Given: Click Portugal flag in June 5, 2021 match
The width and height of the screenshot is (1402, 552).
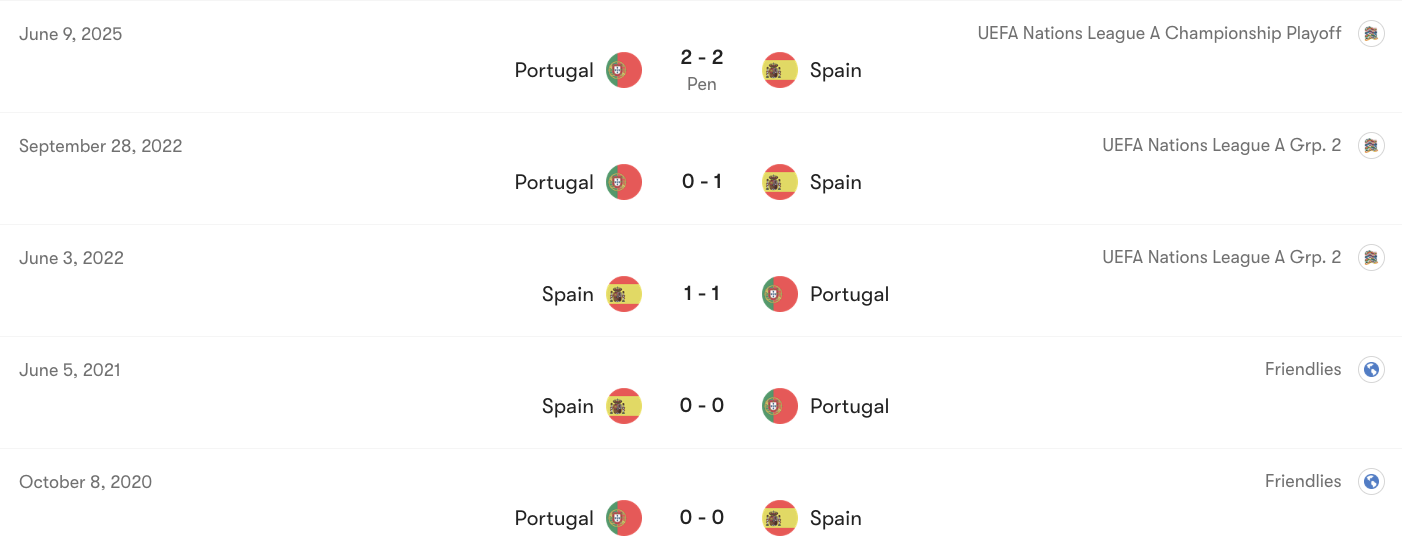Looking at the screenshot, I should 780,406.
